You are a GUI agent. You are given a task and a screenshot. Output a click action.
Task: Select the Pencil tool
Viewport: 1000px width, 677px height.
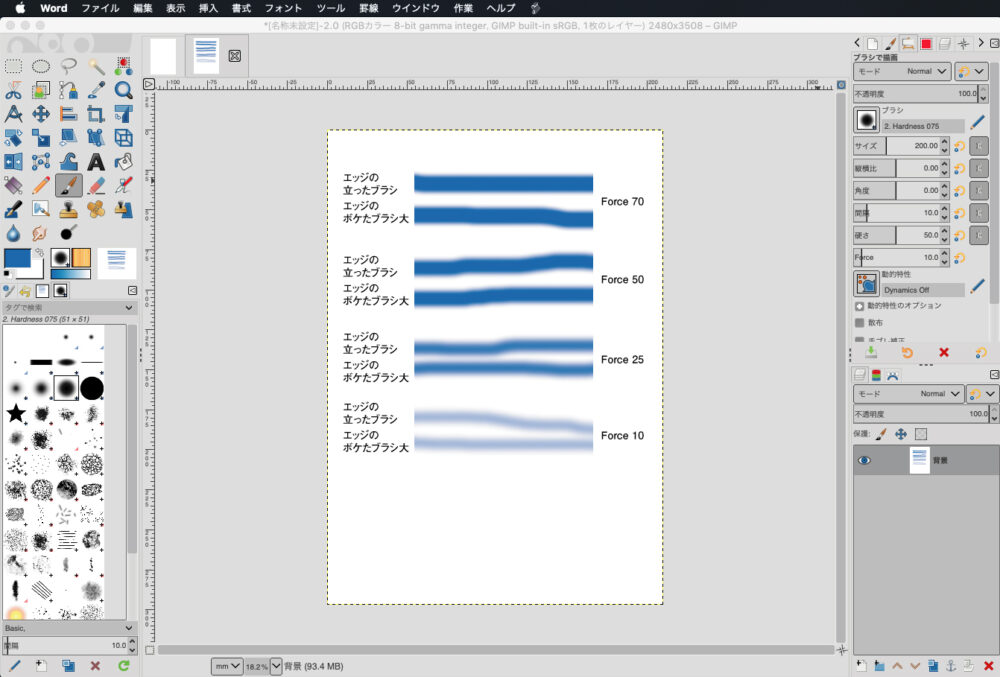tap(41, 185)
